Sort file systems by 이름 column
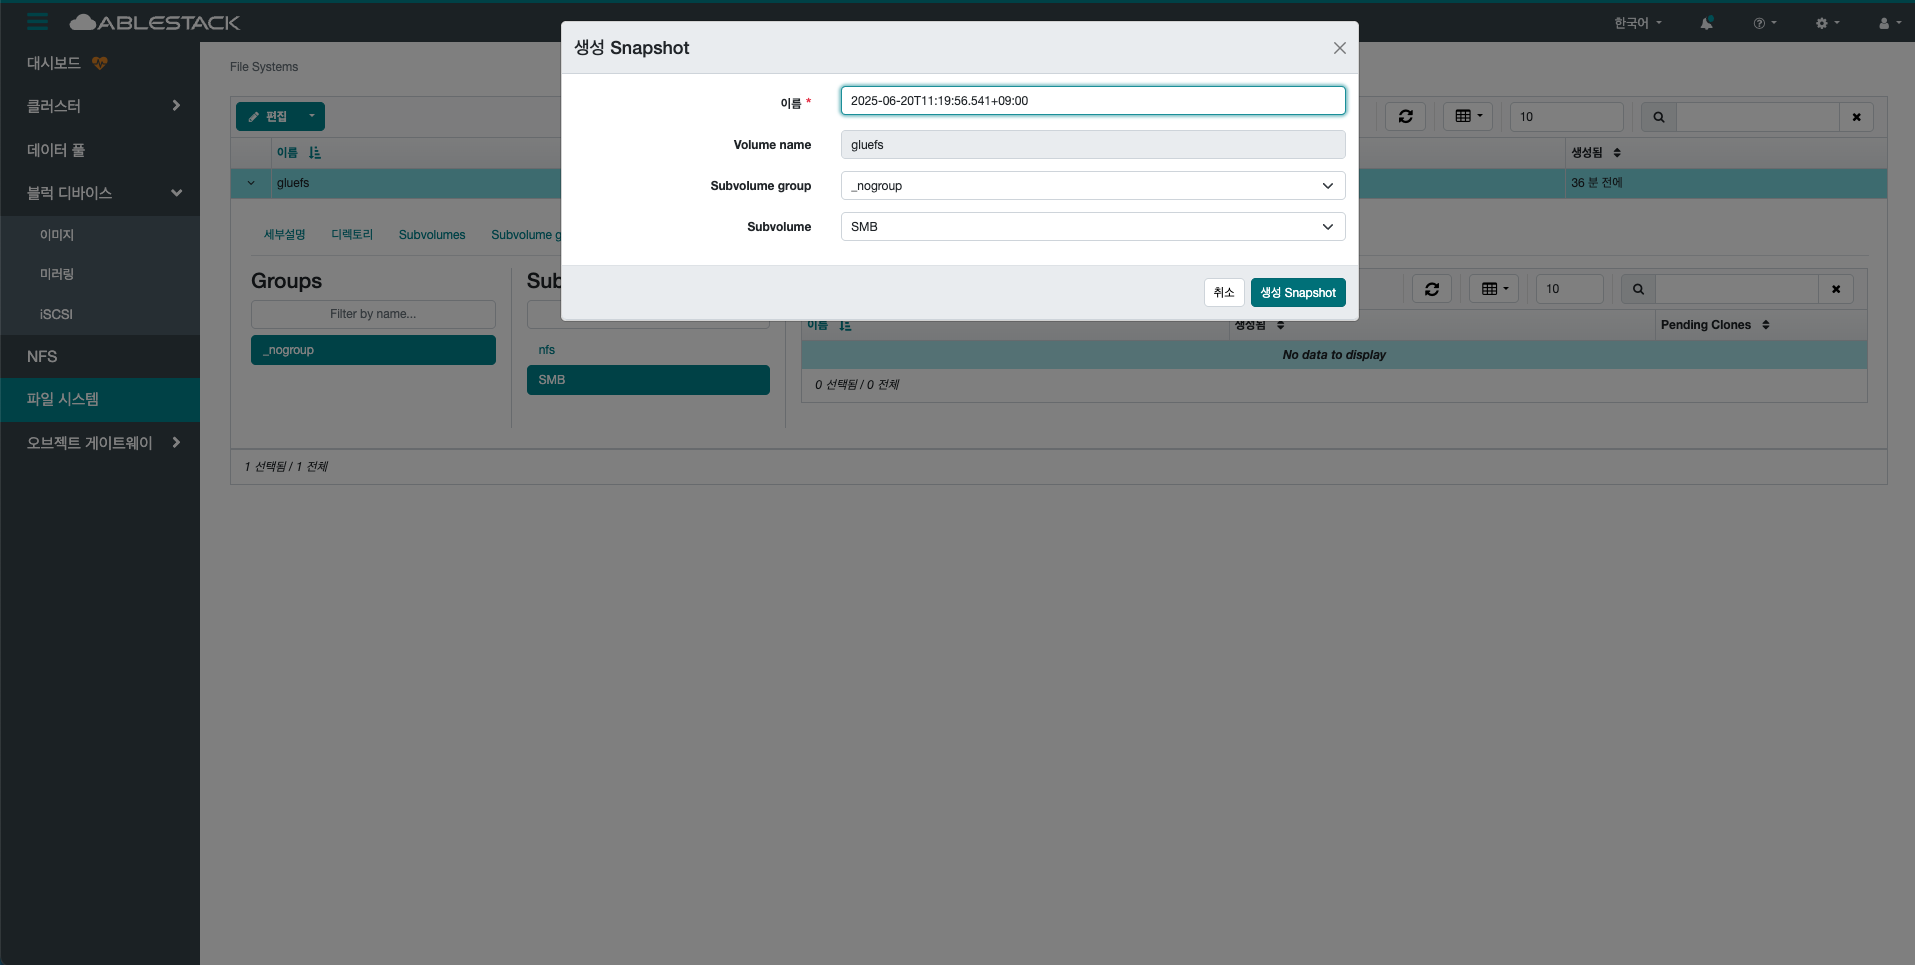The height and width of the screenshot is (965, 1915). (x=298, y=152)
